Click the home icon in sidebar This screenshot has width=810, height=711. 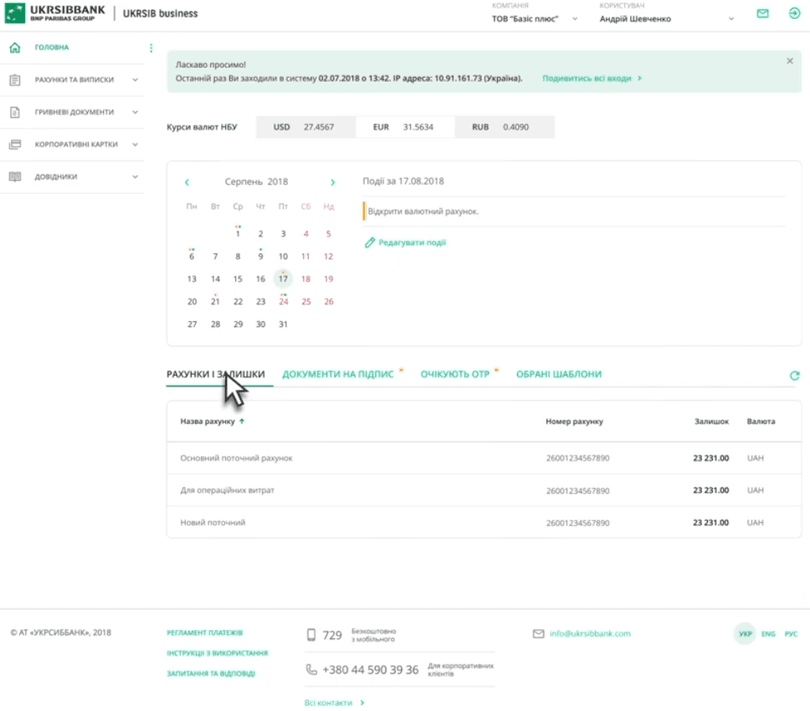[x=15, y=48]
